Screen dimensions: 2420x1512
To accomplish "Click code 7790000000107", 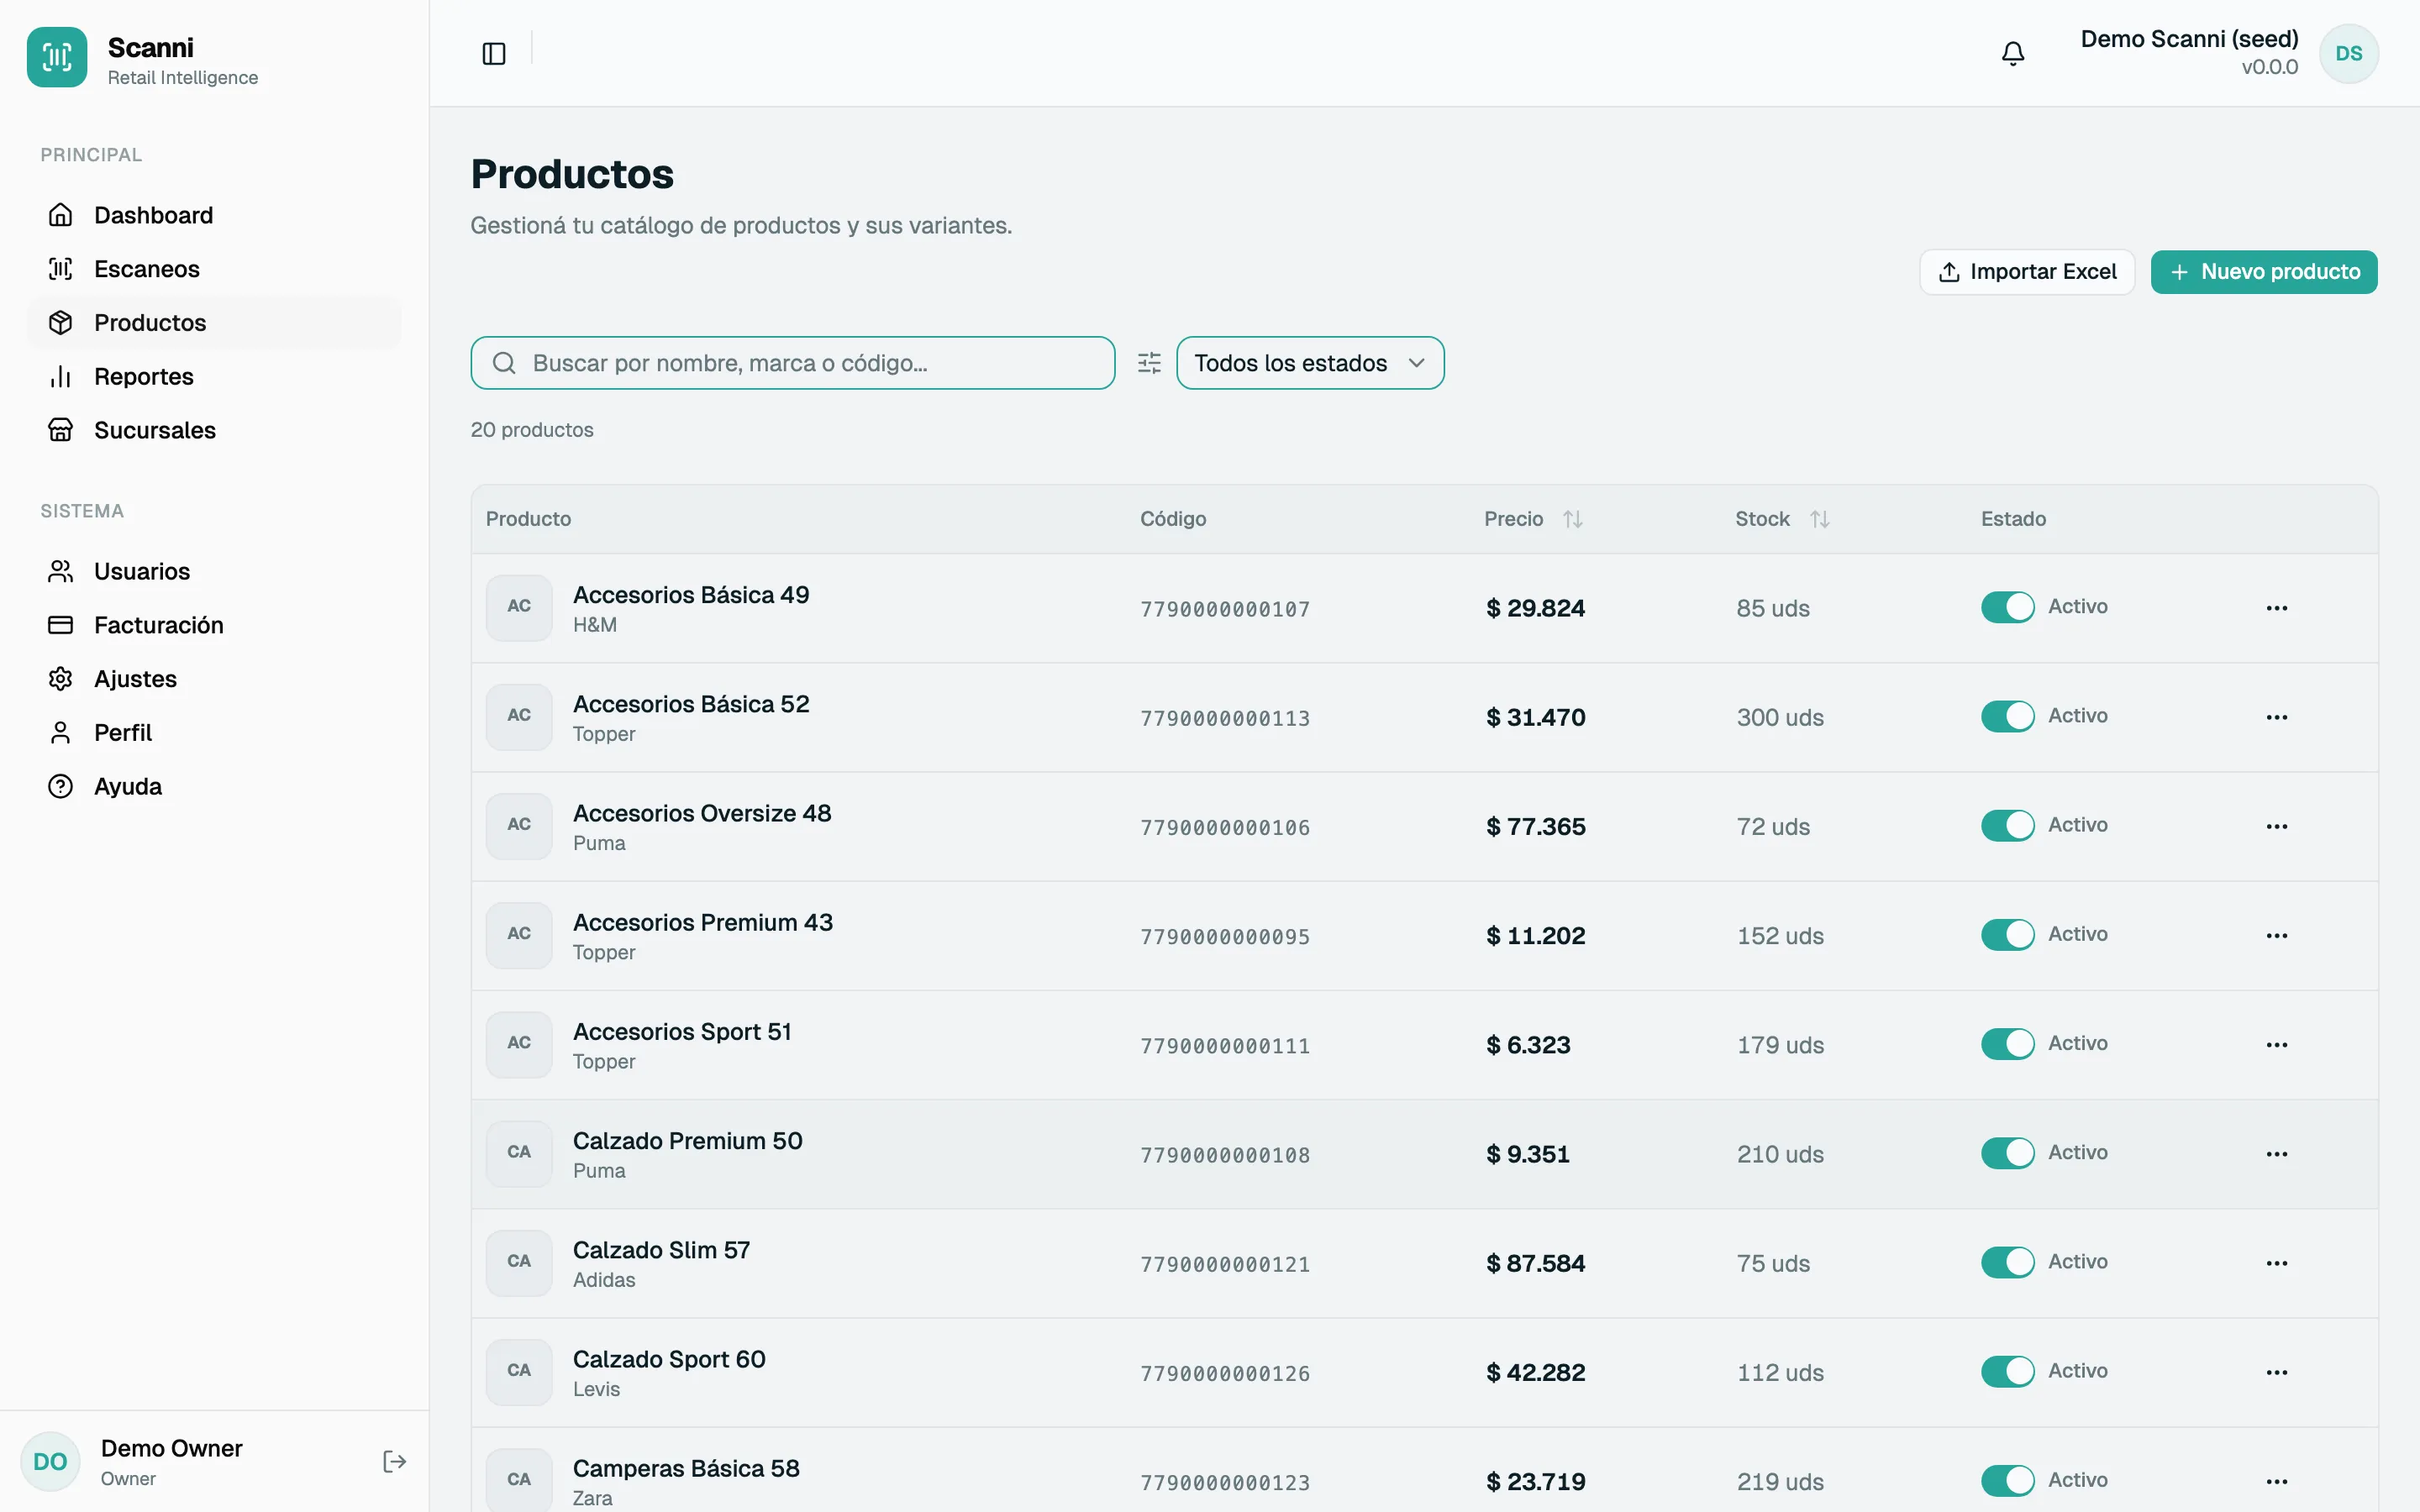I will pyautogui.click(x=1225, y=609).
